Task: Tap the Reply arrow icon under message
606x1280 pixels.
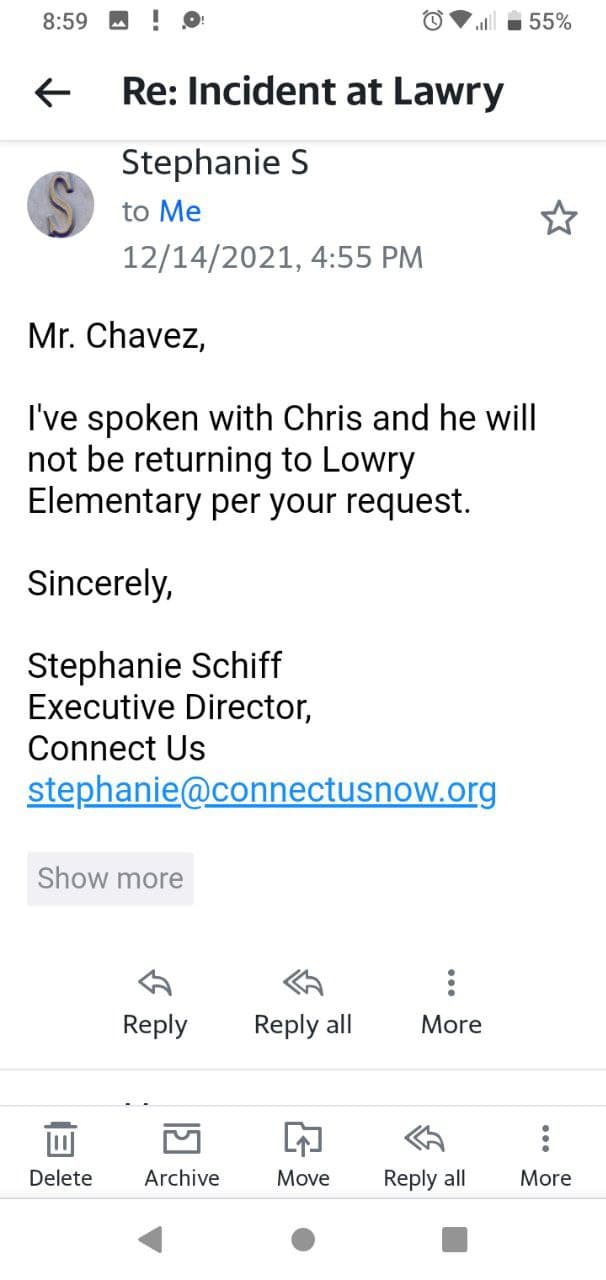Action: (x=154, y=985)
